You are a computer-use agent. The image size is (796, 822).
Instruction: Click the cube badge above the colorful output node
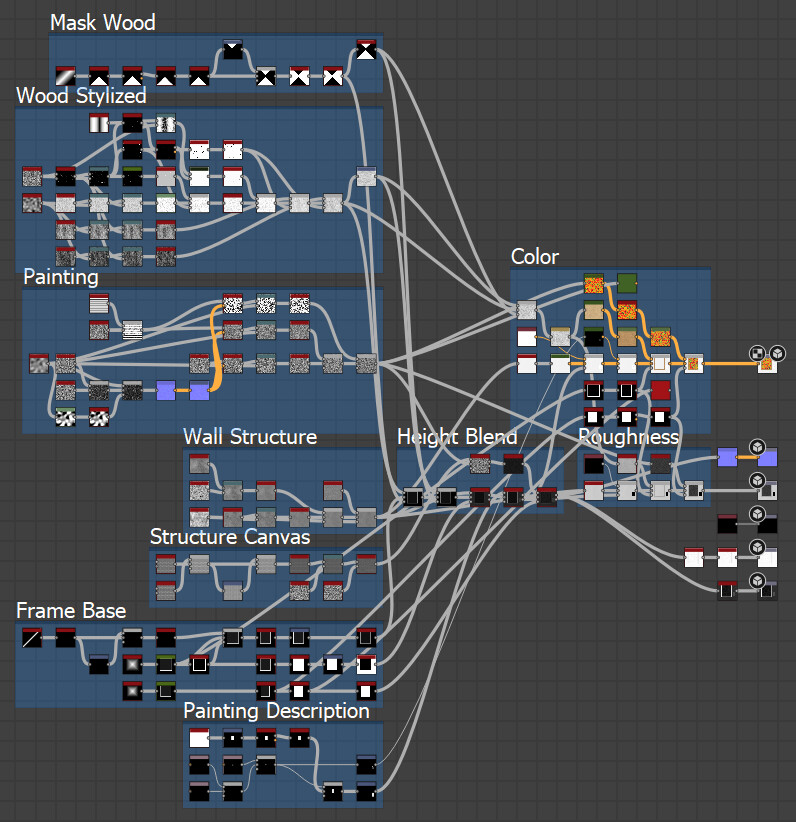[777, 353]
